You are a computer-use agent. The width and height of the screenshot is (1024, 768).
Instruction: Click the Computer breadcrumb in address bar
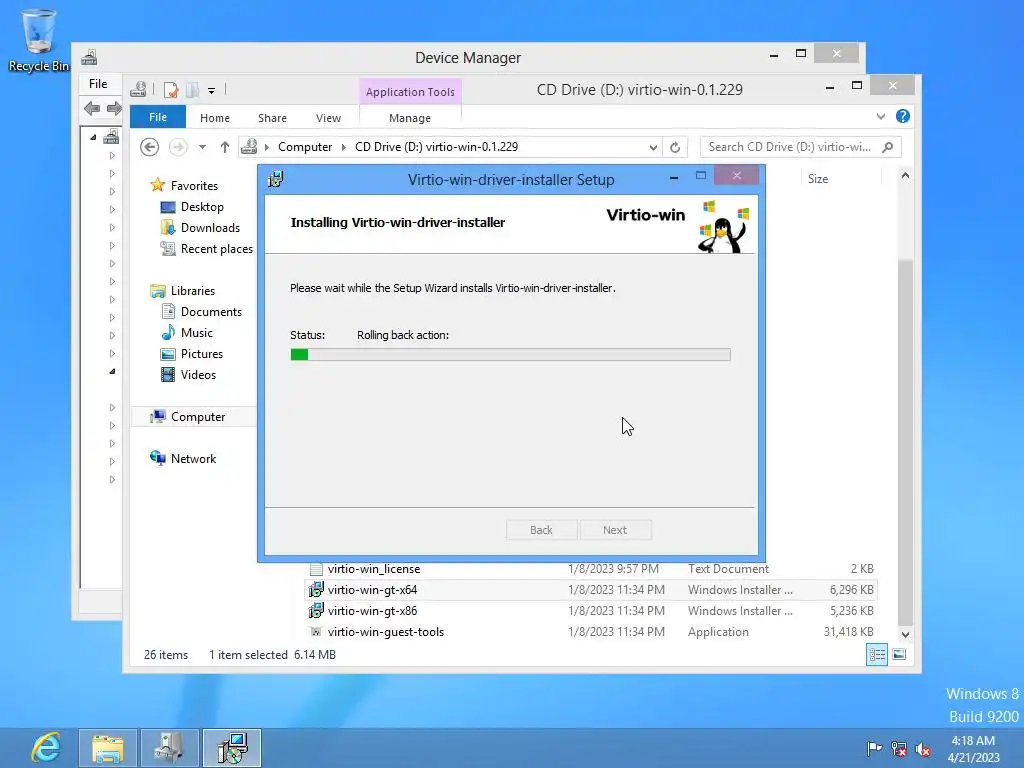coord(305,147)
